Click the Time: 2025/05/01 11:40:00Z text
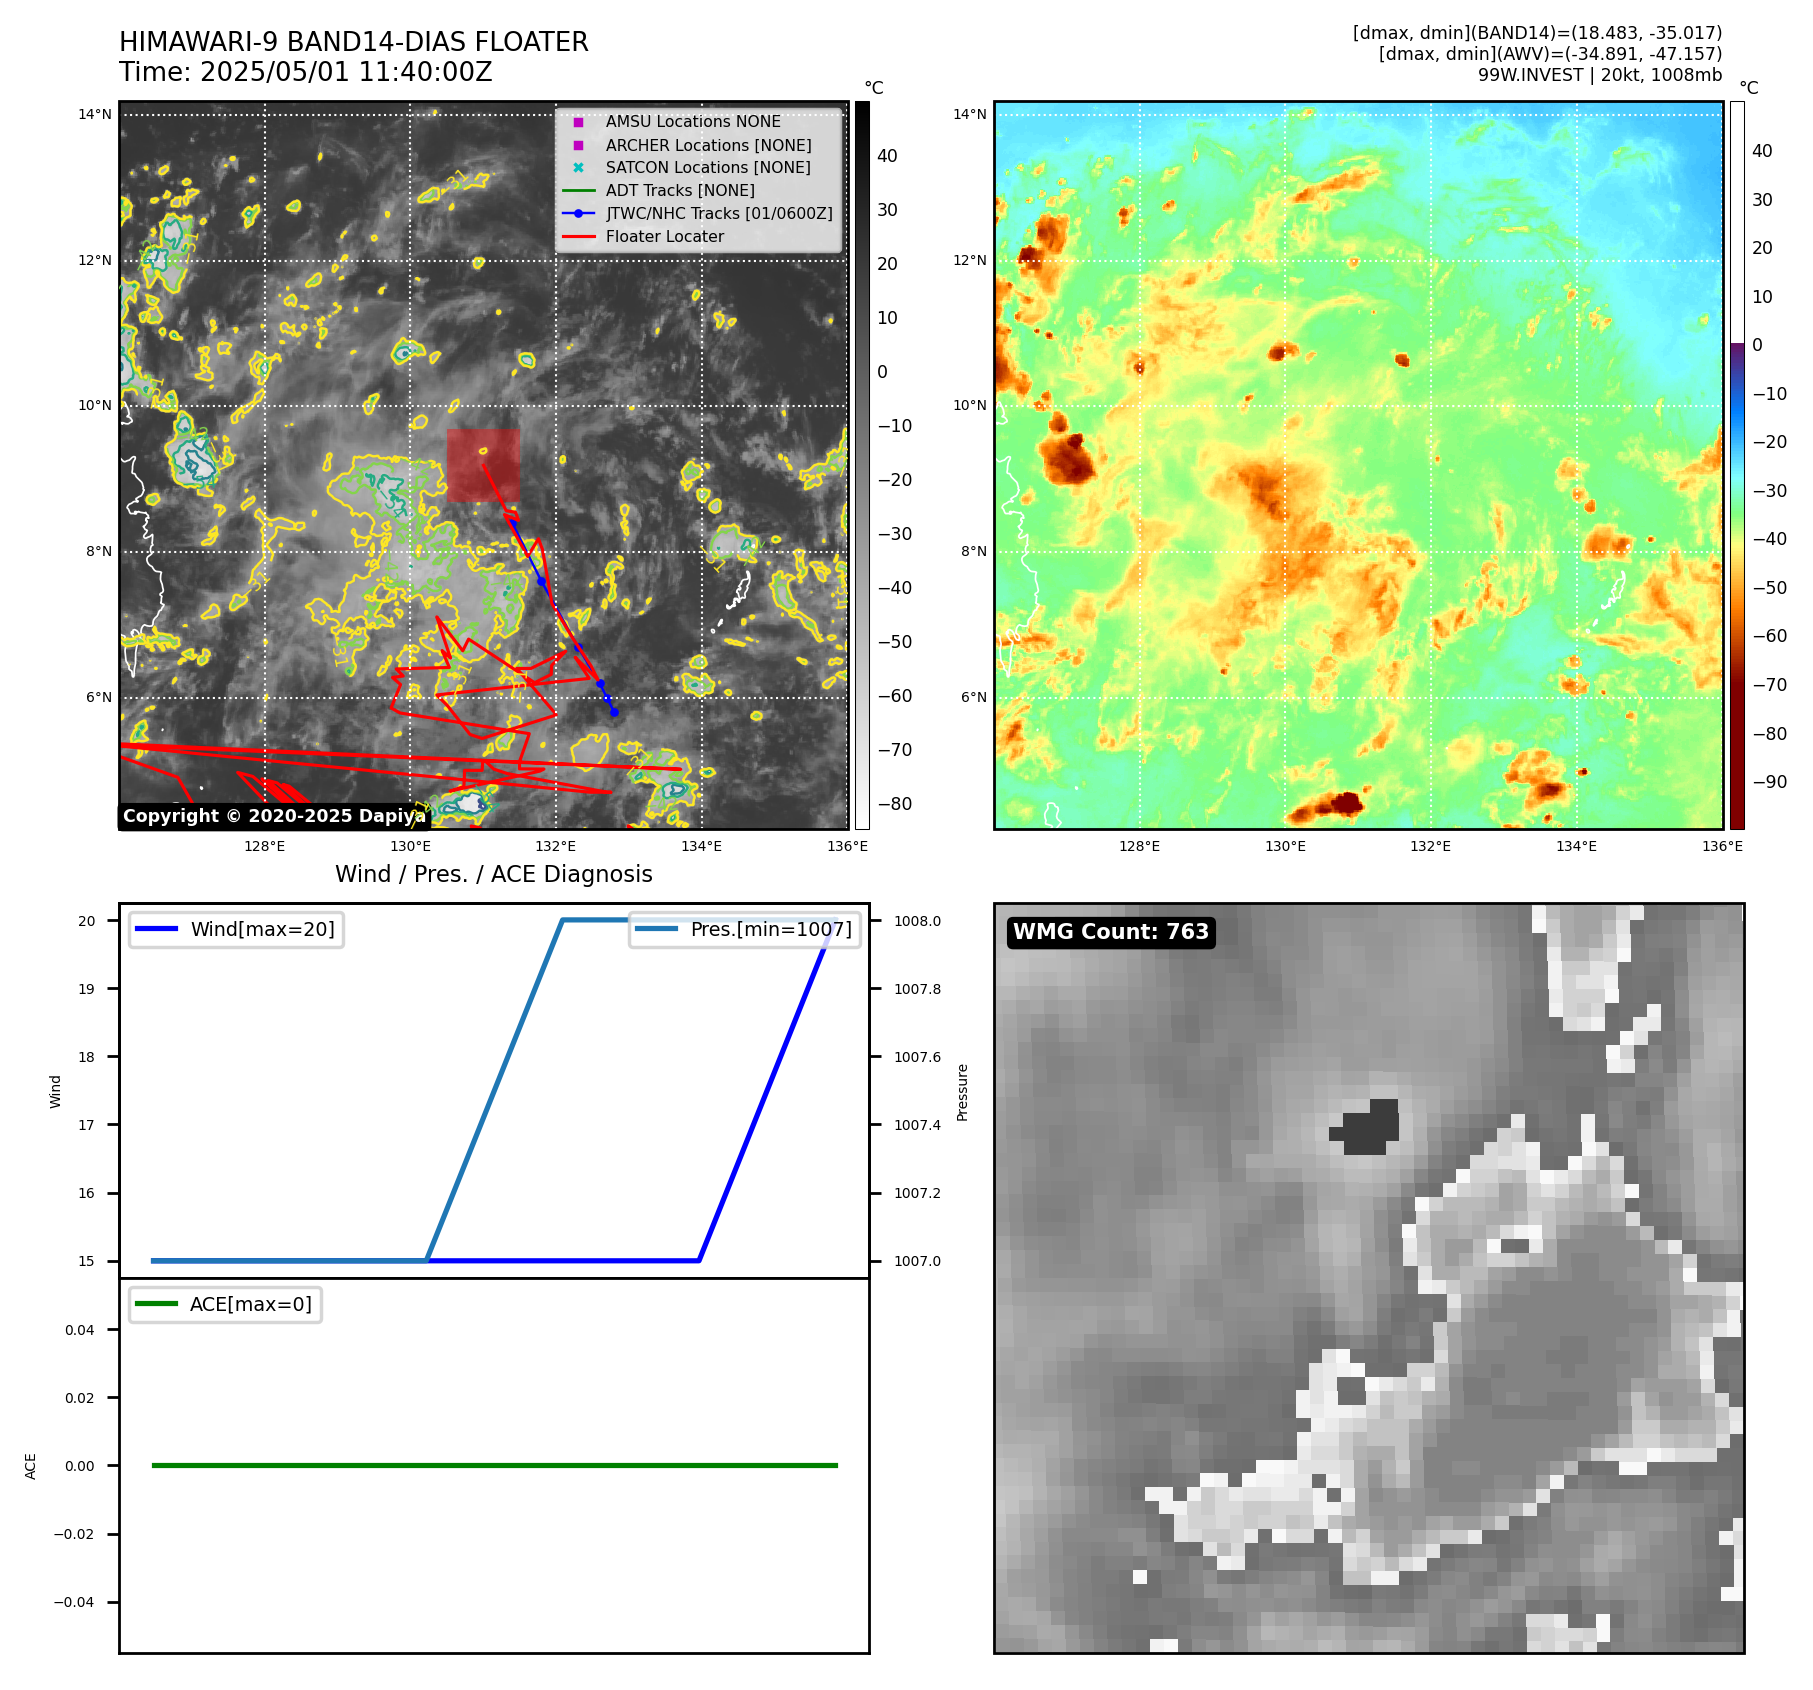Image resolution: width=1813 pixels, height=1690 pixels. (x=306, y=72)
